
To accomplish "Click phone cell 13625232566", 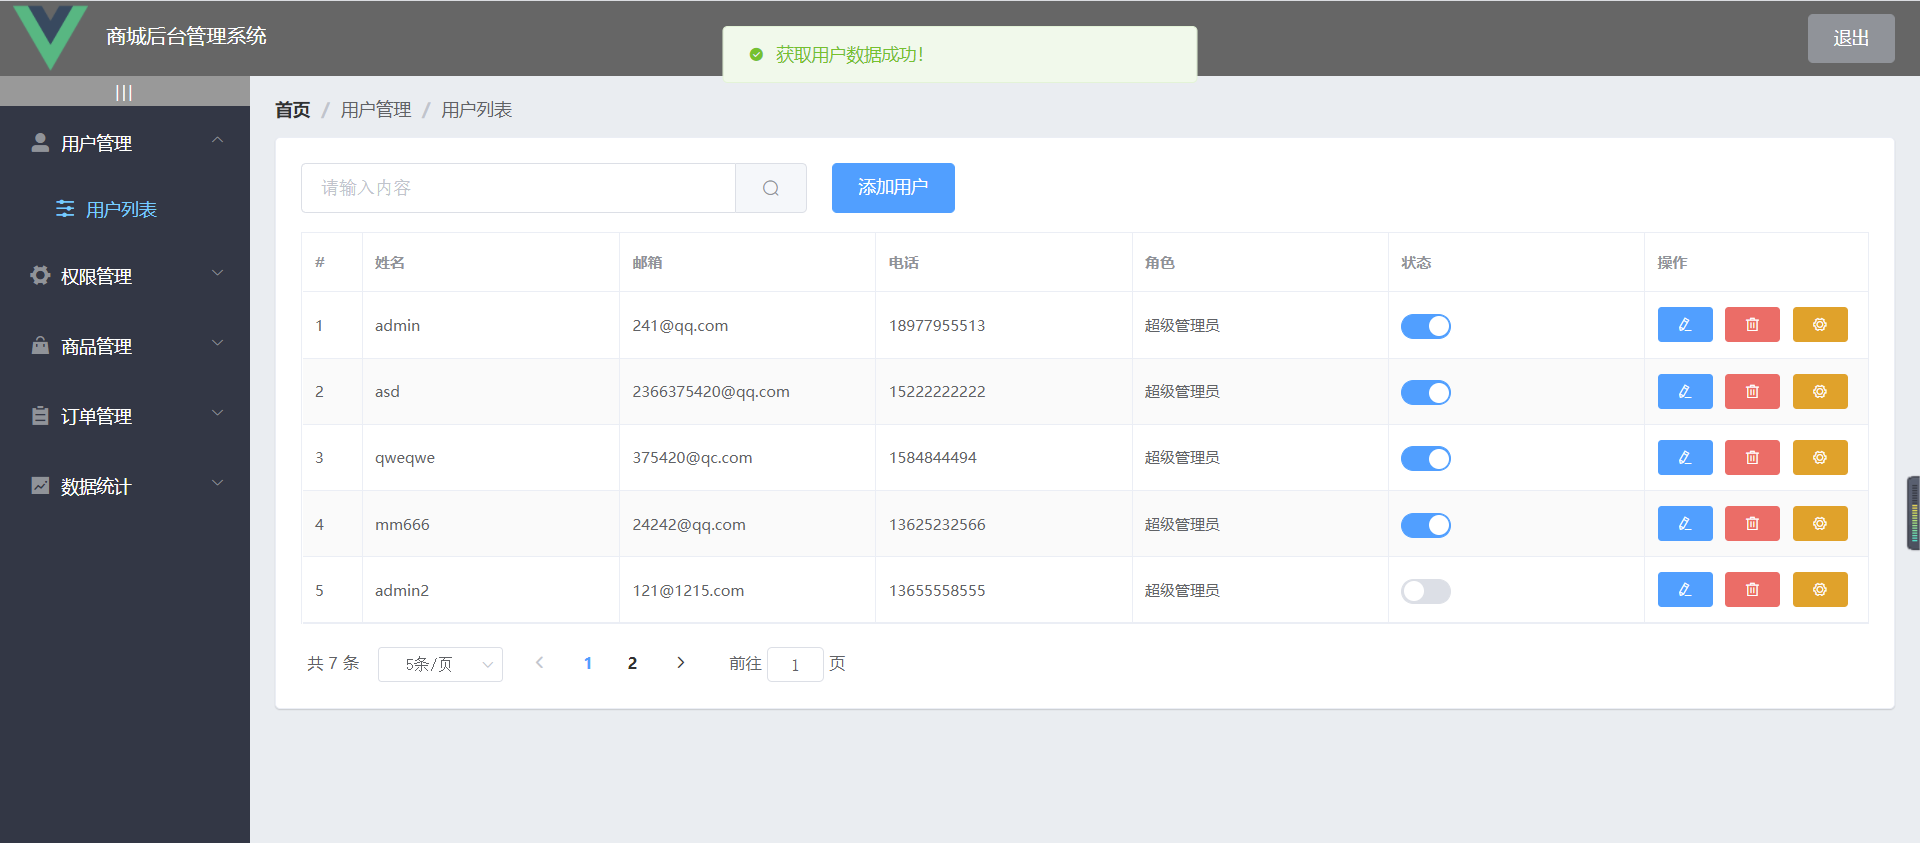I will pos(937,525).
